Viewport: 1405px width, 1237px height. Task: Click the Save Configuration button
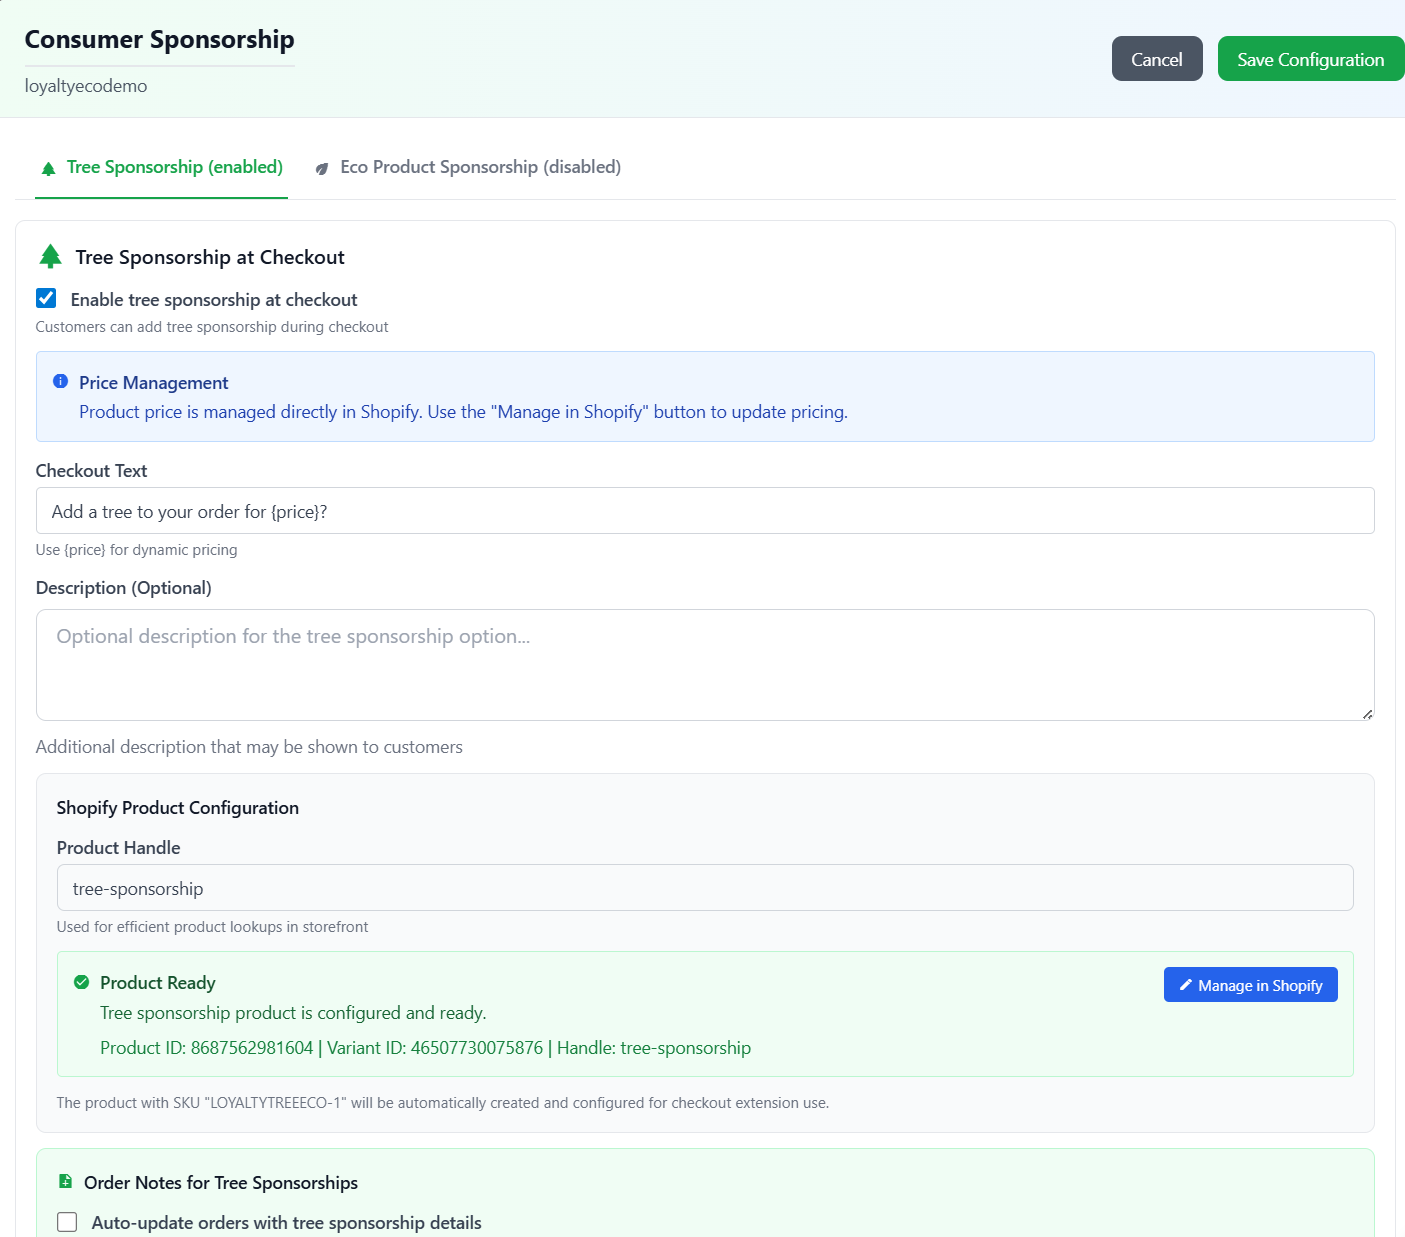pos(1310,58)
